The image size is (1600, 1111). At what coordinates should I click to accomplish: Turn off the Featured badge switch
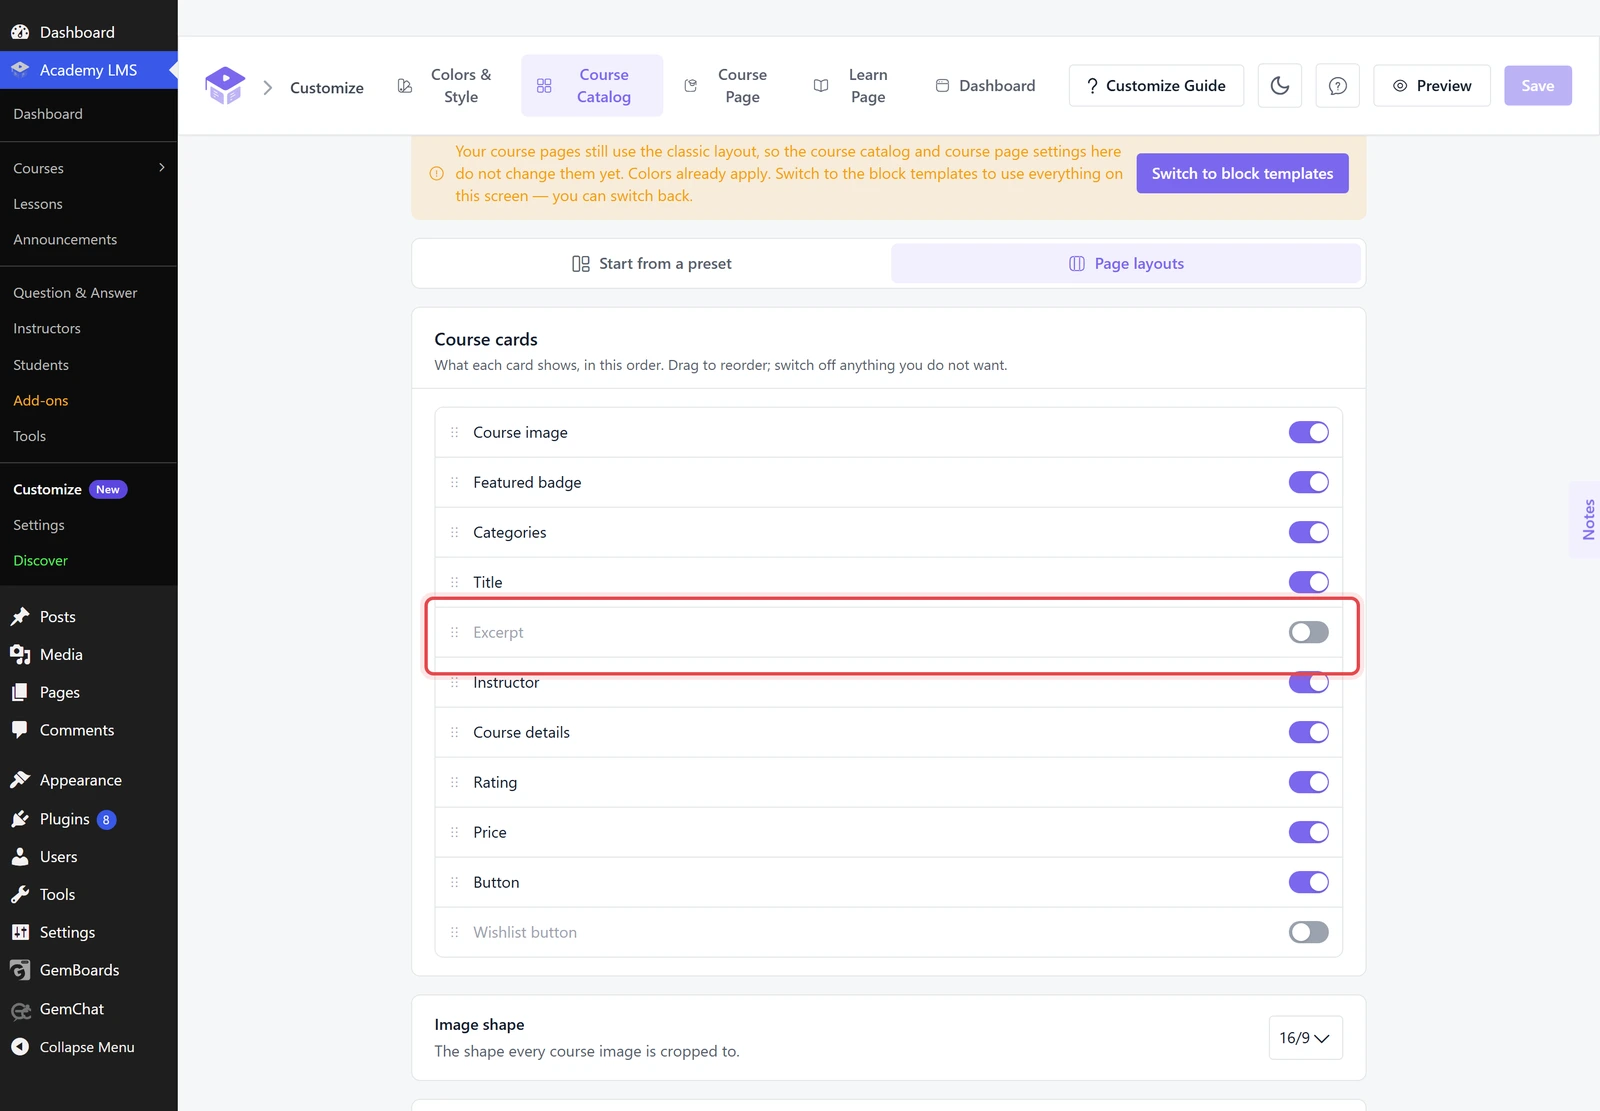pyautogui.click(x=1308, y=482)
